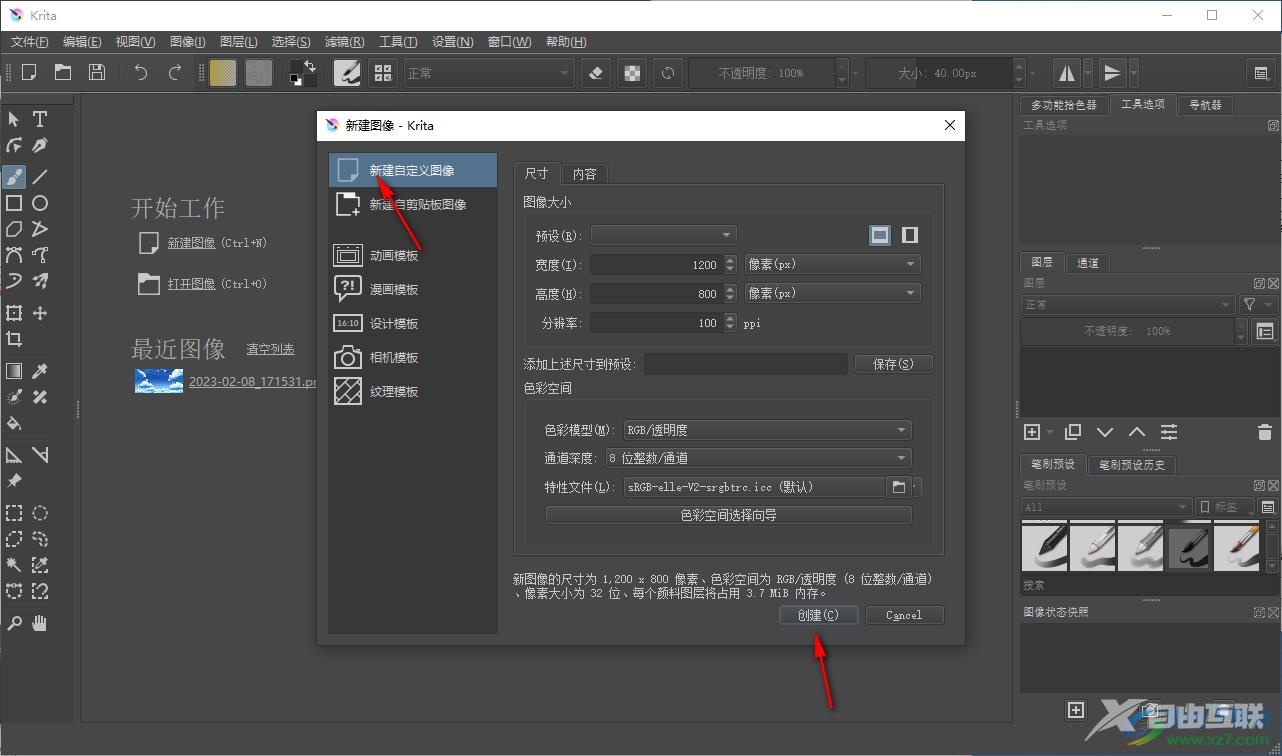Open the 特性文件 sRGB profile dropdown
The image size is (1282, 756).
pyautogui.click(x=754, y=486)
